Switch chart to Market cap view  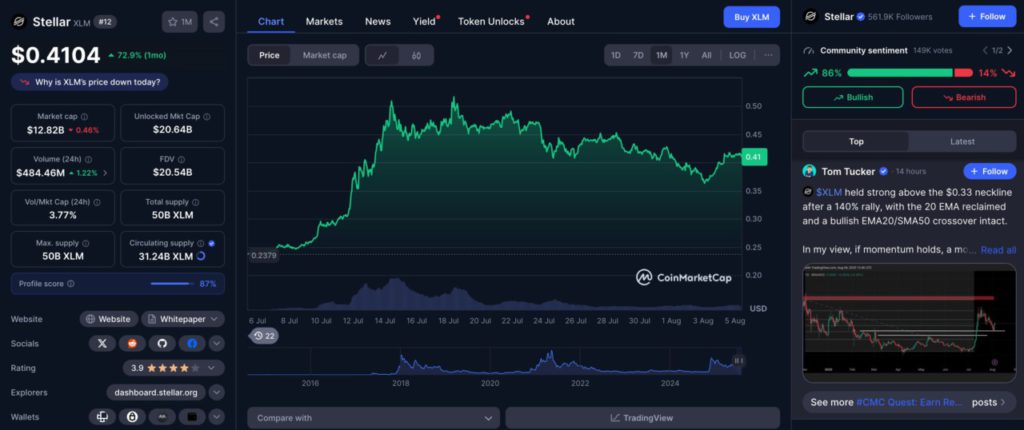324,55
